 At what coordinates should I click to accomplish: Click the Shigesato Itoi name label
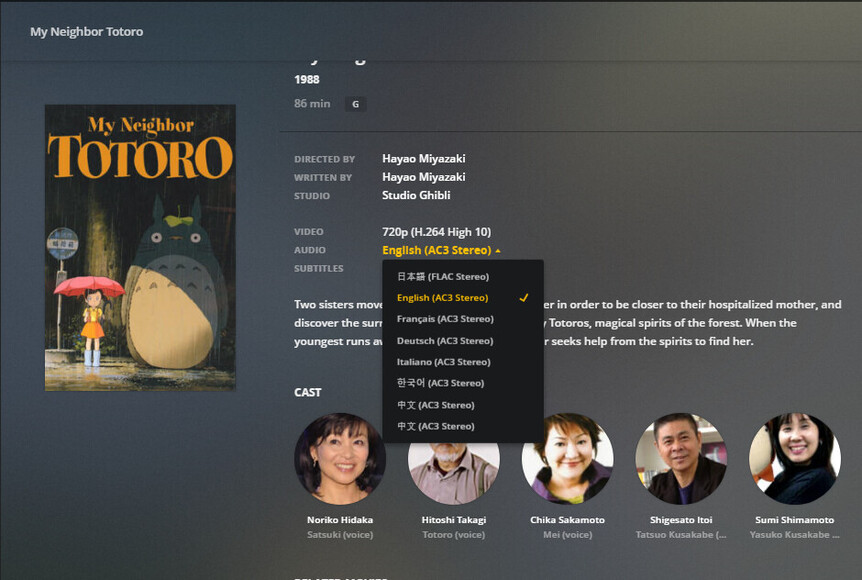(x=681, y=520)
